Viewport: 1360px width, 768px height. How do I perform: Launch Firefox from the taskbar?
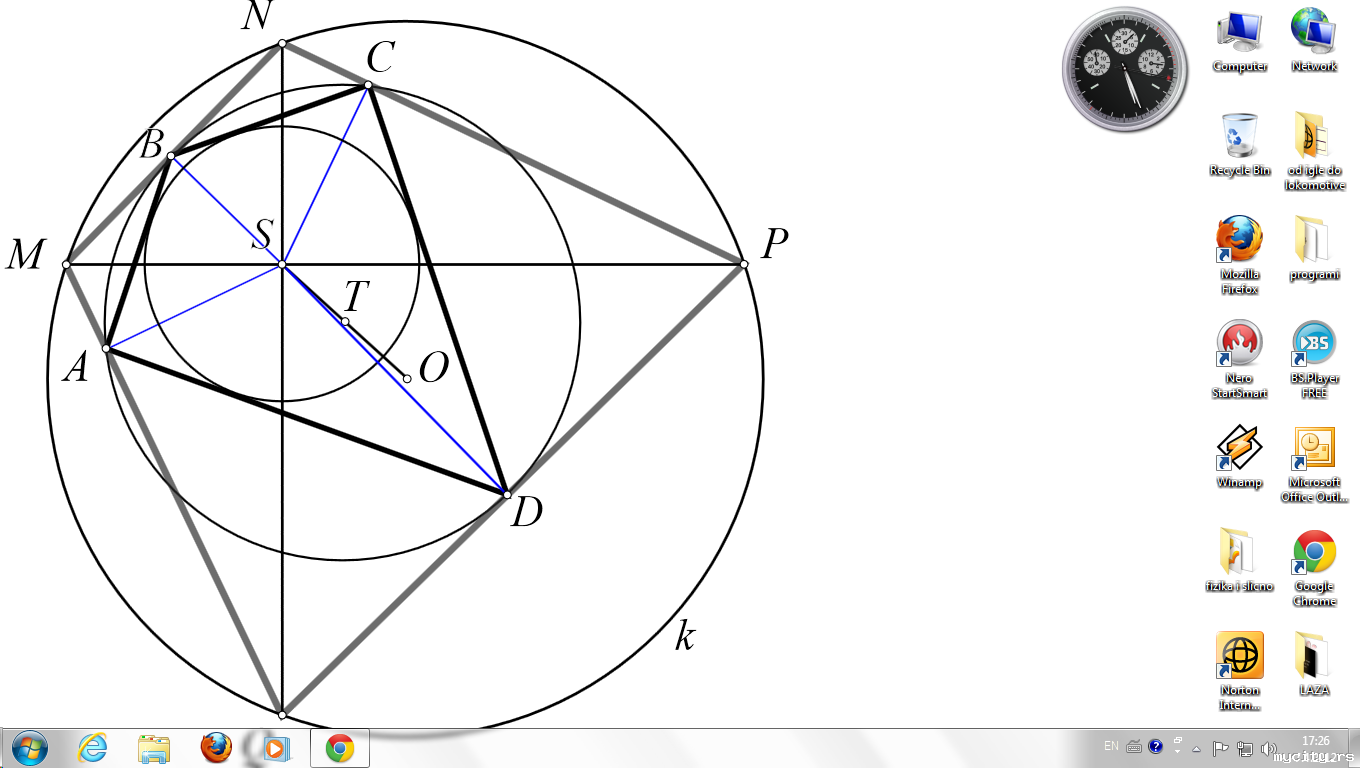(x=215, y=748)
